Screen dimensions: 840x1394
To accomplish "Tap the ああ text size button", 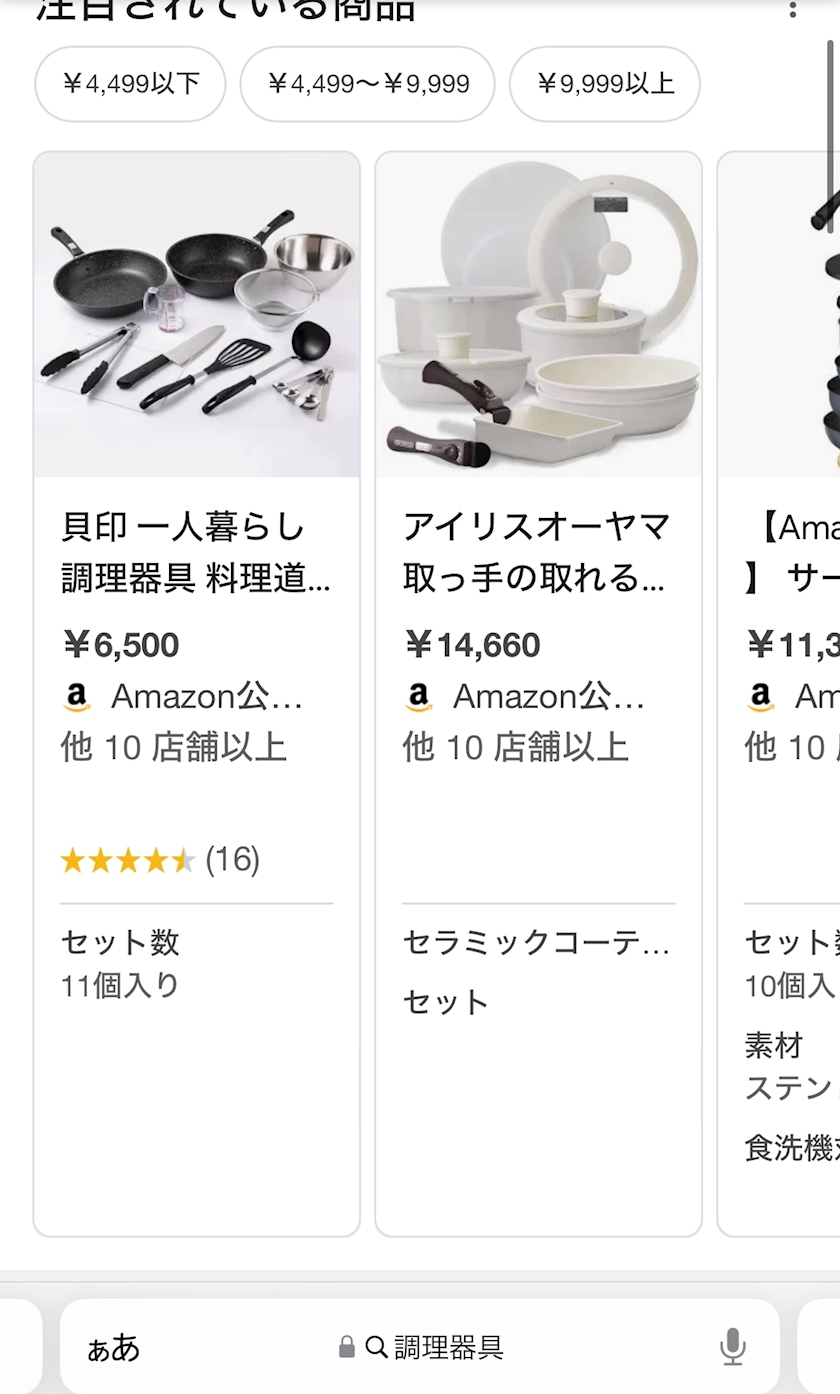I will (x=113, y=1348).
